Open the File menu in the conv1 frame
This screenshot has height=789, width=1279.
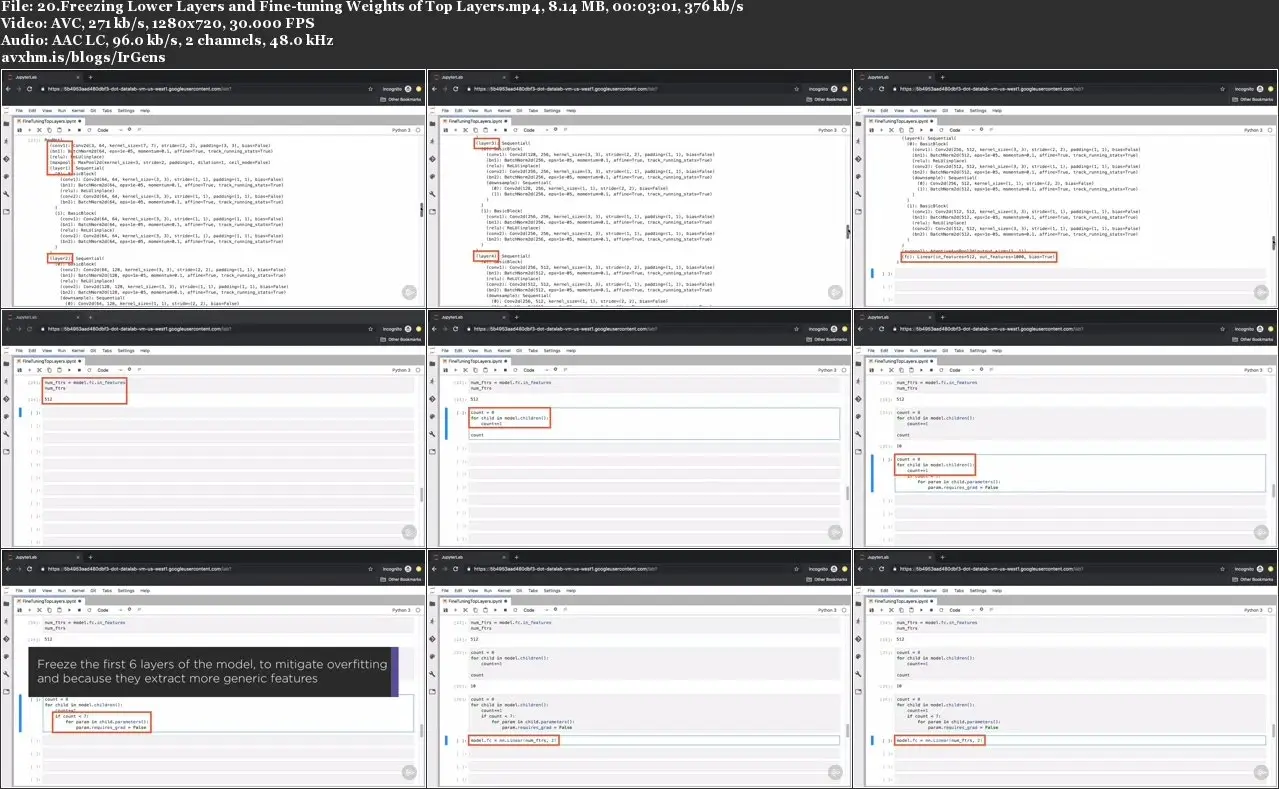19,110
